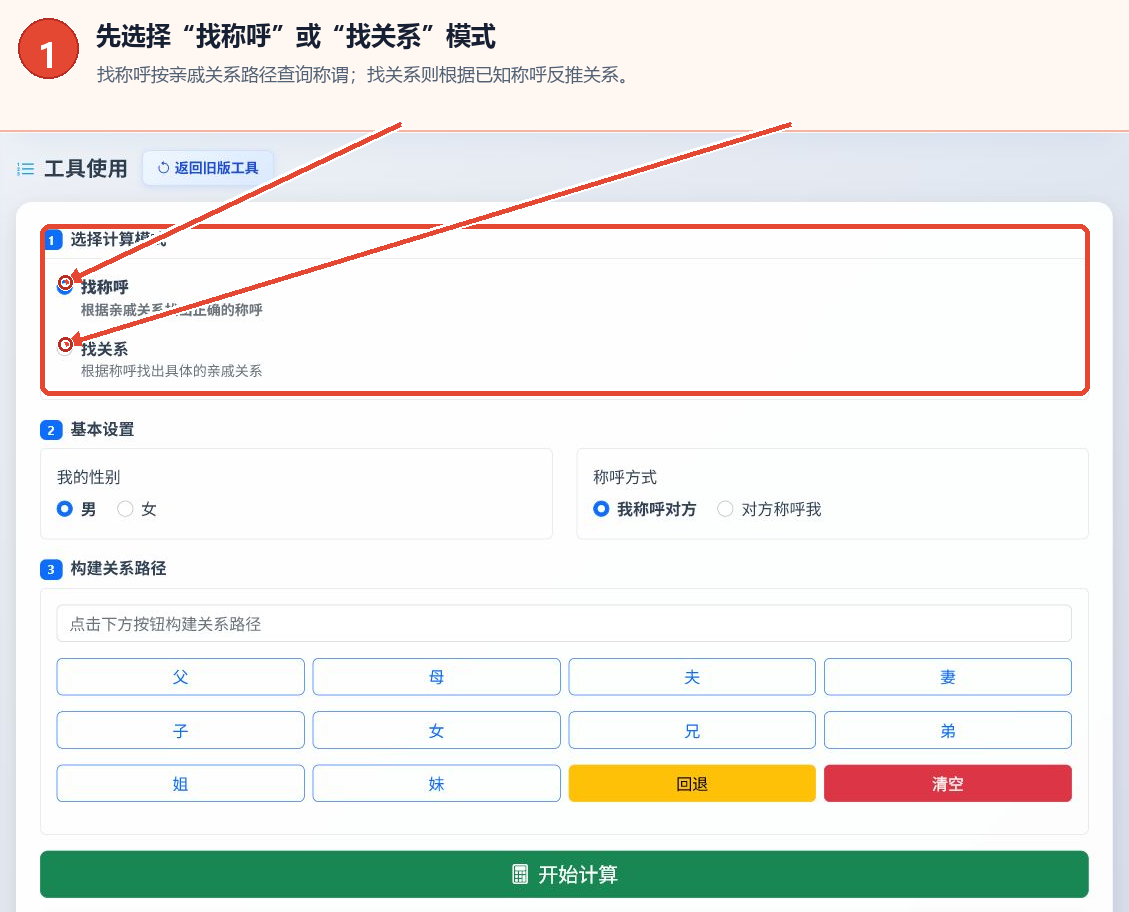Screen dimensions: 1129x912
Task: Choose 女 as my gender
Action: 125,509
